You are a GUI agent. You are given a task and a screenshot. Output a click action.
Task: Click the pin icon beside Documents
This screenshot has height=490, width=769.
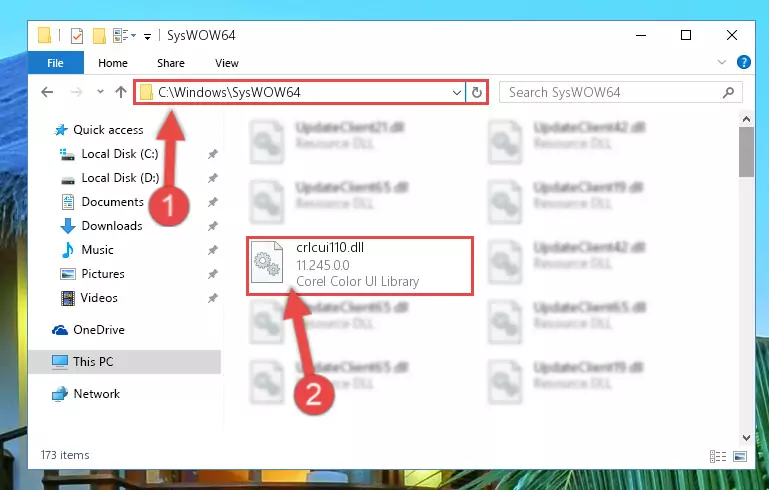(212, 202)
